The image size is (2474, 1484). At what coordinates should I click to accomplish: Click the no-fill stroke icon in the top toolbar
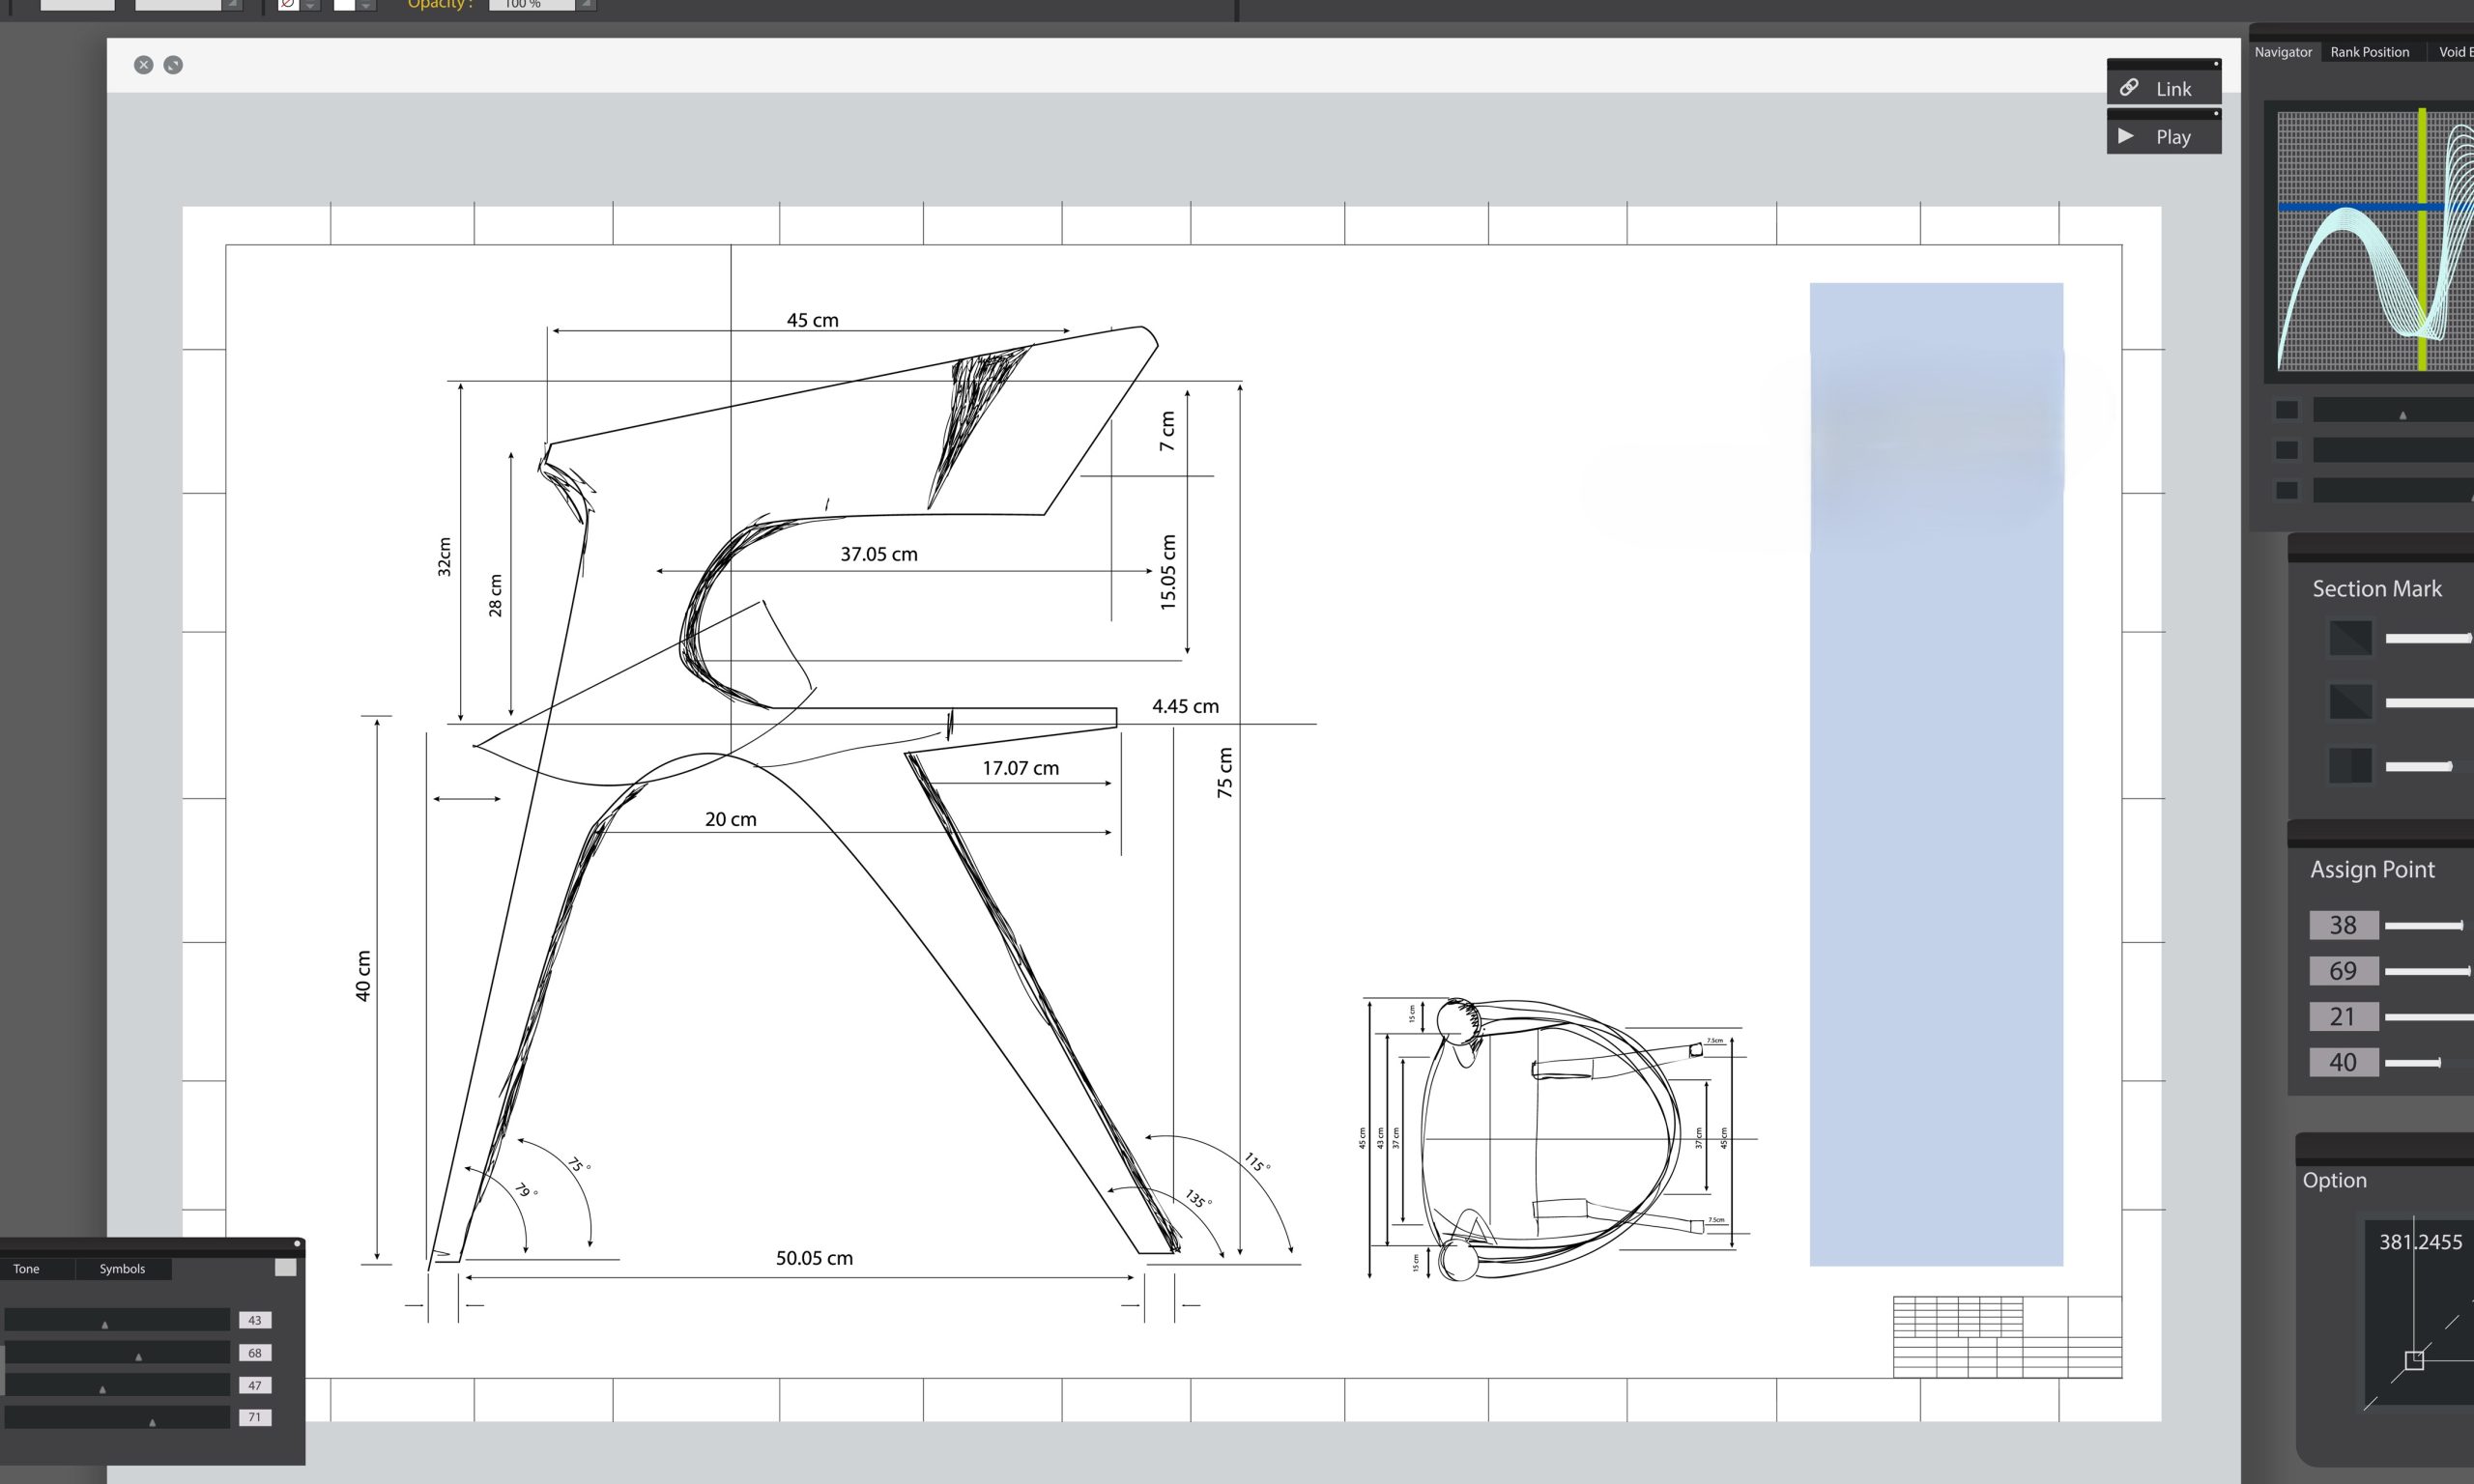pos(287,4)
